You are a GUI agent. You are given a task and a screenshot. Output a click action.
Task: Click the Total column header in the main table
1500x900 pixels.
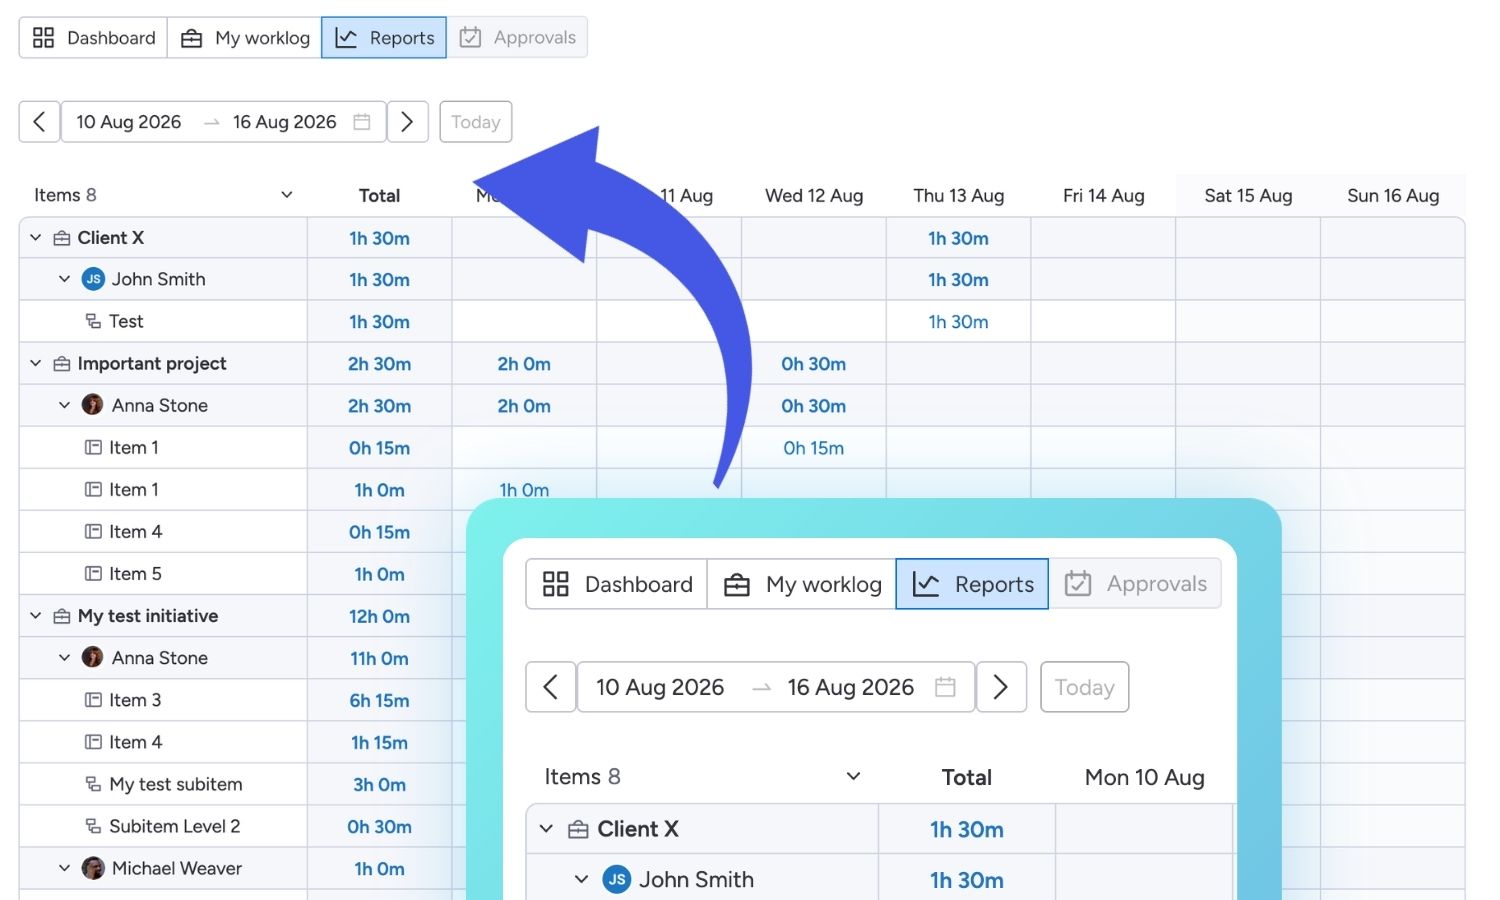point(379,196)
